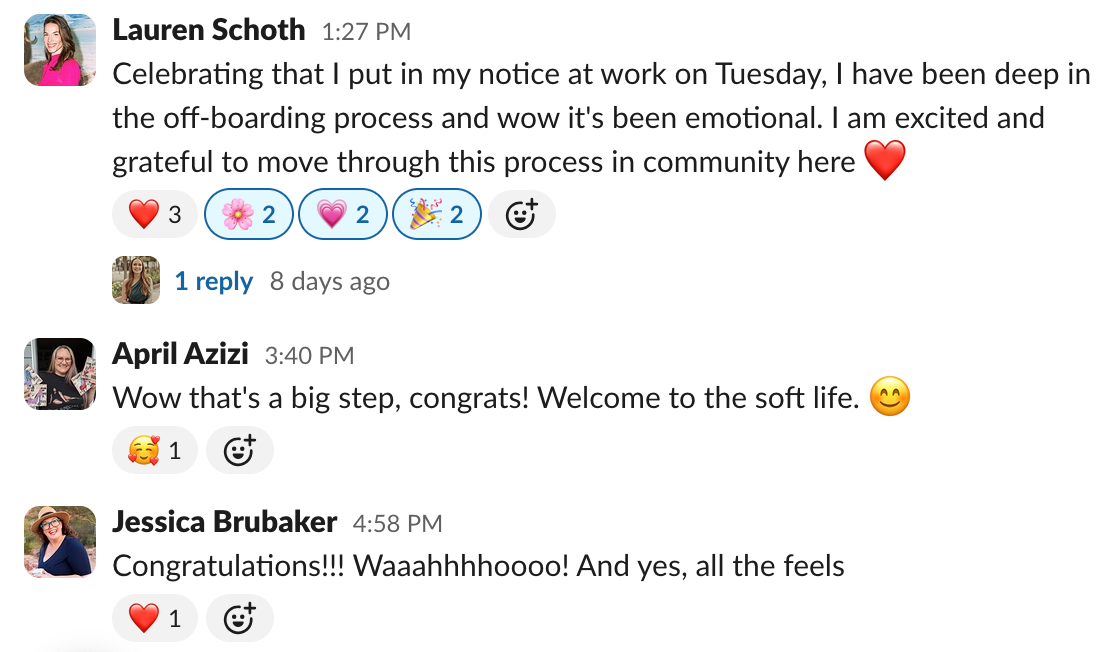This screenshot has width=1106, height=652.
Task: Click the add reaction icon under Lauren's message
Action: (x=521, y=214)
